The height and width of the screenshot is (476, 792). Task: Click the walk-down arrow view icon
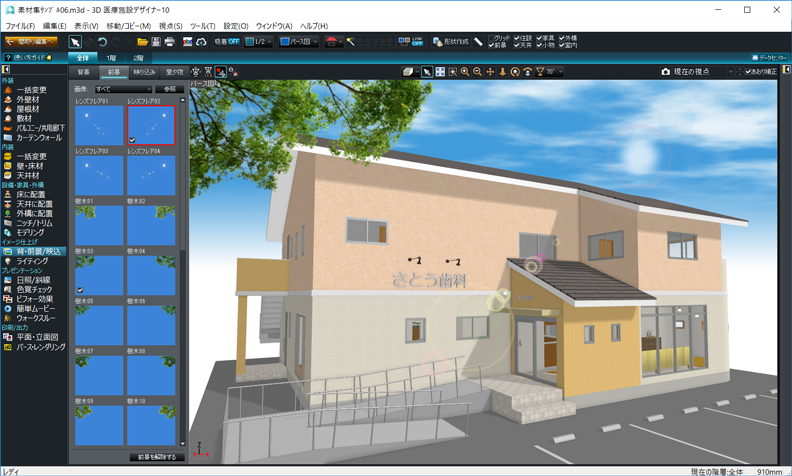pyautogui.click(x=502, y=72)
